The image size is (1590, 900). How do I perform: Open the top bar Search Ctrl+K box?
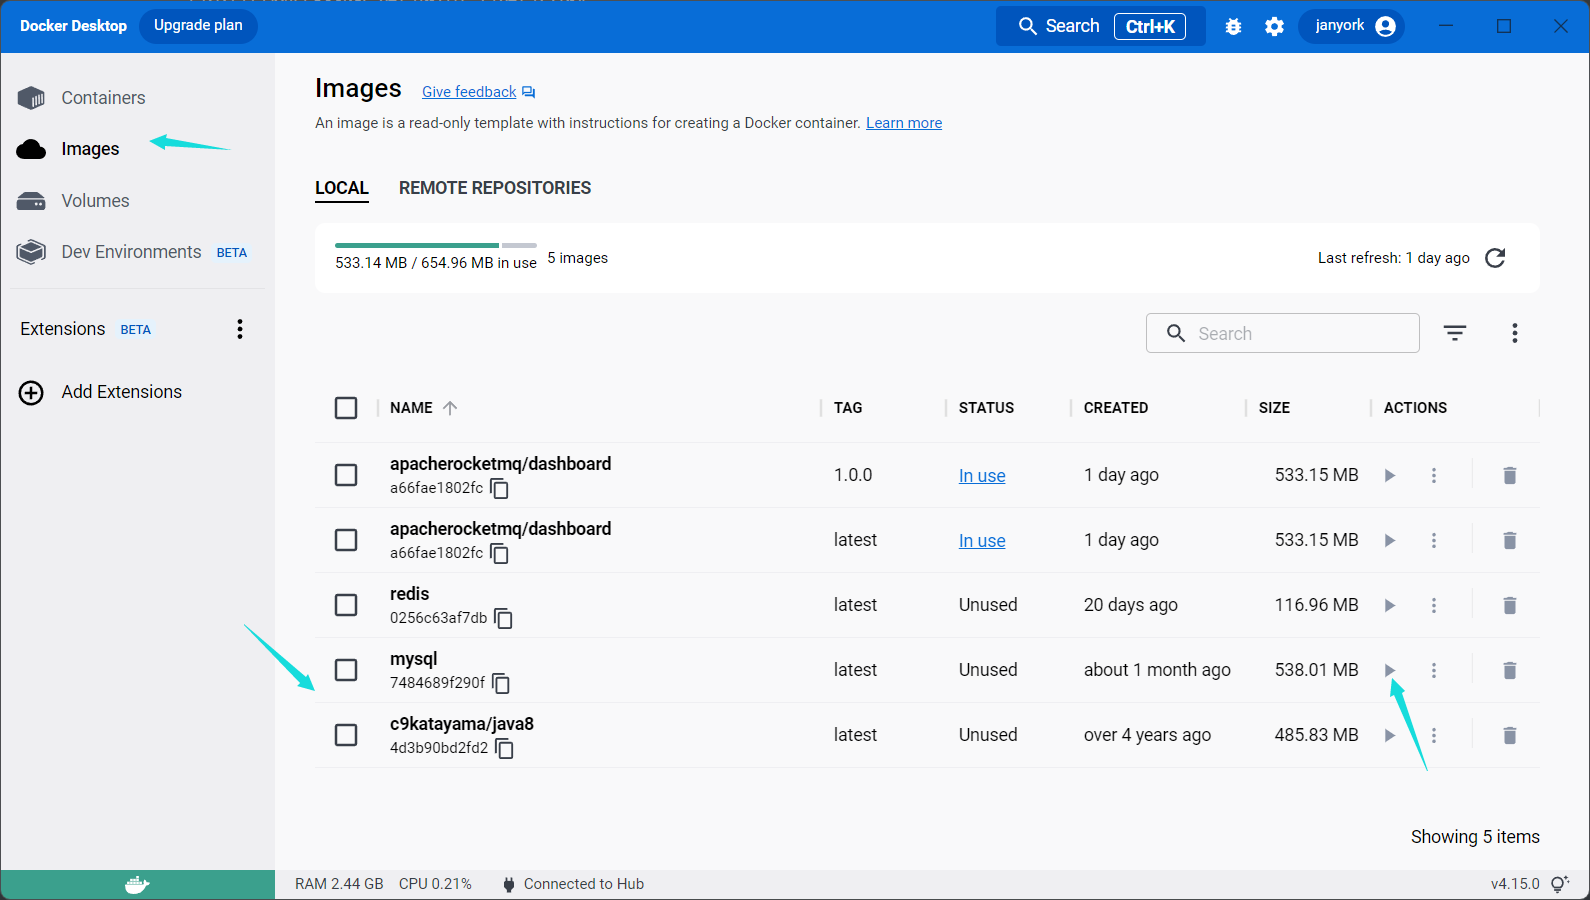[x=1101, y=26]
